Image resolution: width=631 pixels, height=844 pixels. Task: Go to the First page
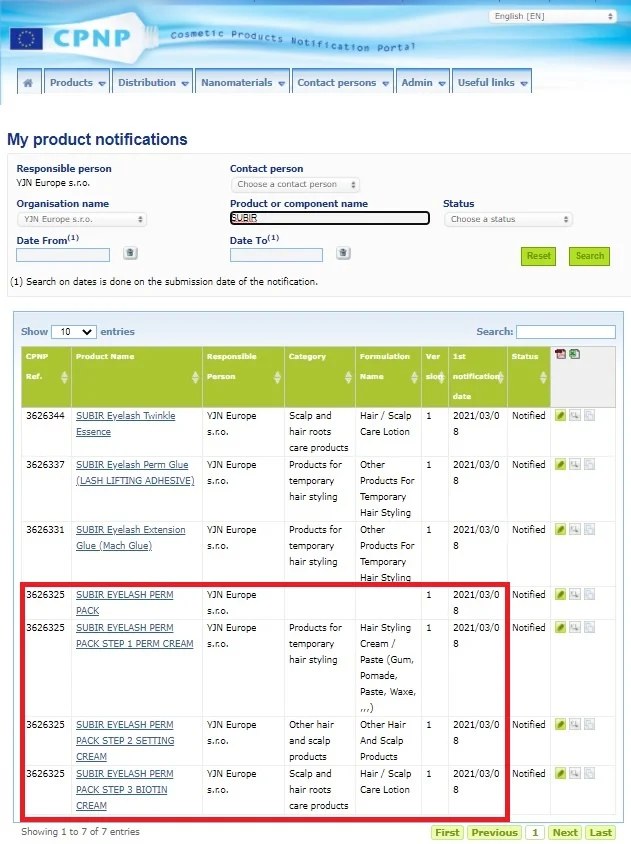pyautogui.click(x=447, y=832)
